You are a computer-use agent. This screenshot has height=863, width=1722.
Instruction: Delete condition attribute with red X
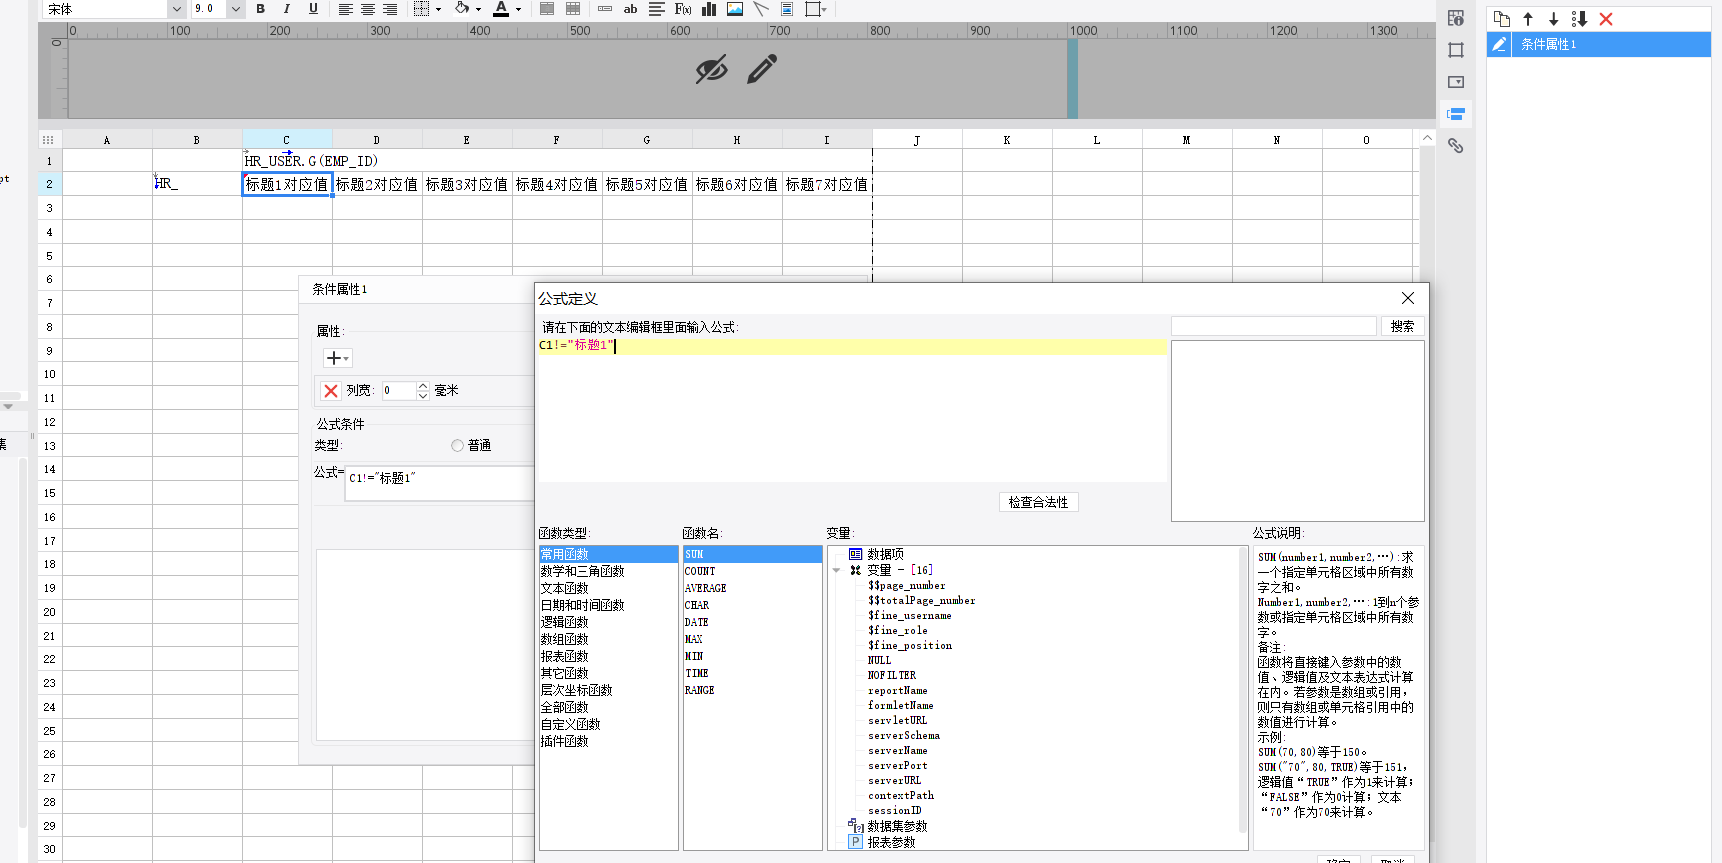(1606, 19)
